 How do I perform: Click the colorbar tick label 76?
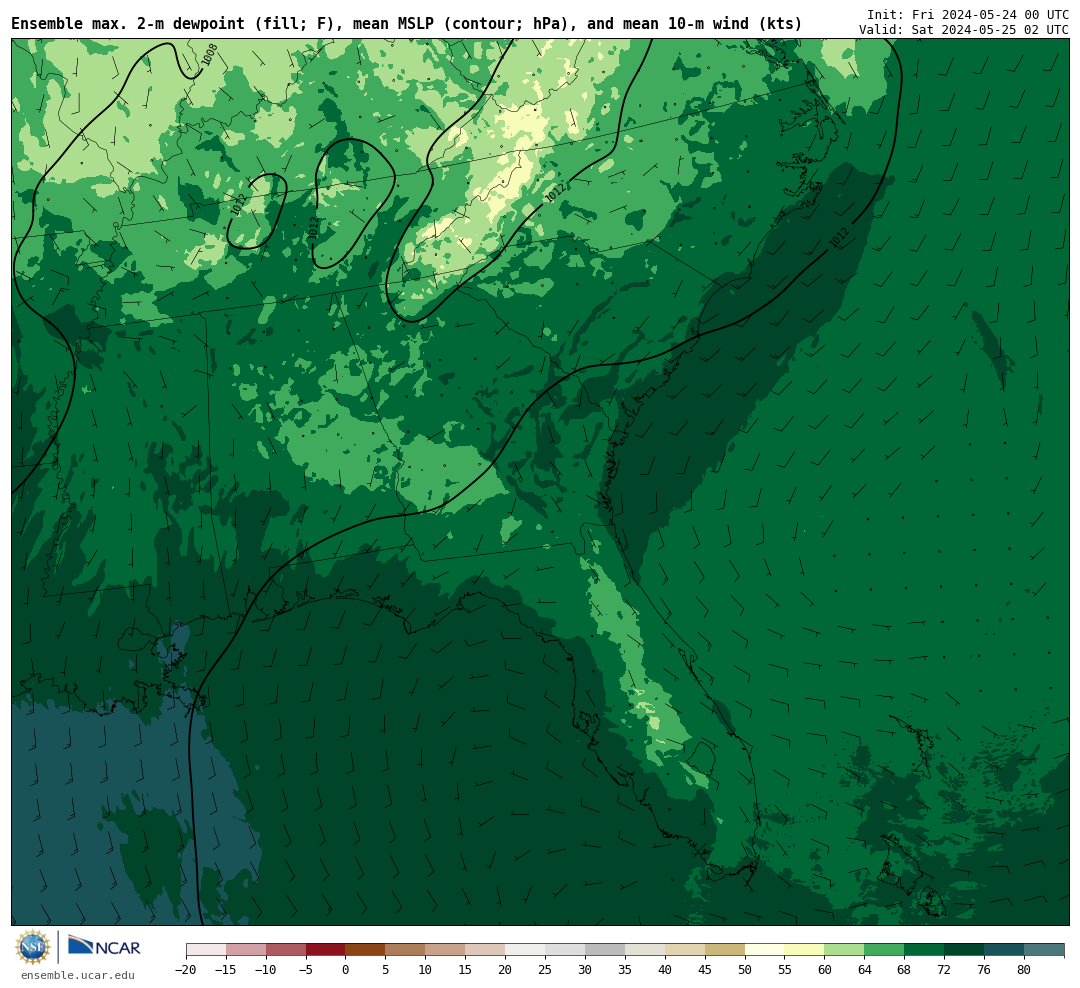[985, 969]
